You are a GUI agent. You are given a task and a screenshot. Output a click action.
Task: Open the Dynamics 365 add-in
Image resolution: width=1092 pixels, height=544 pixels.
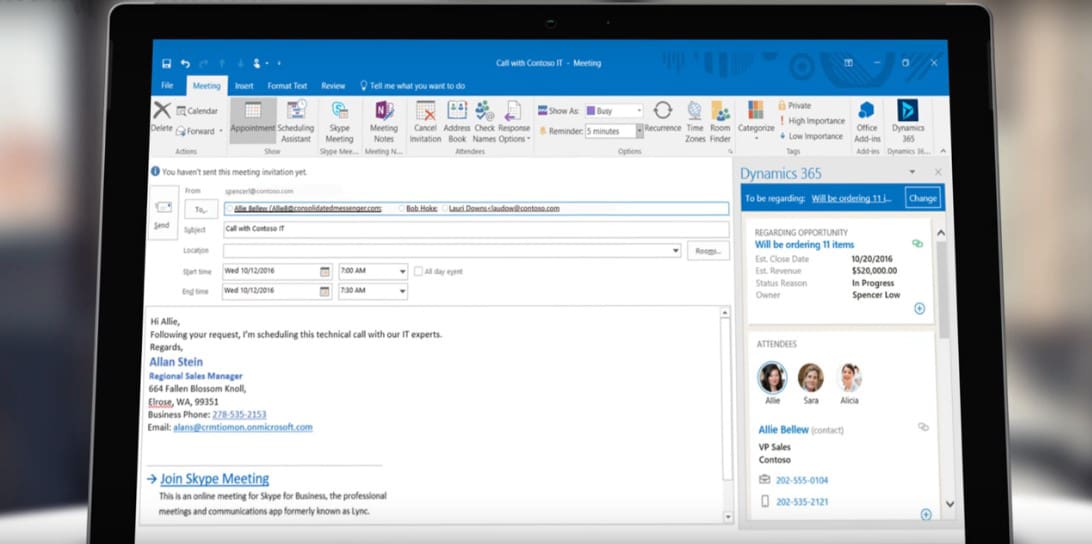point(907,121)
